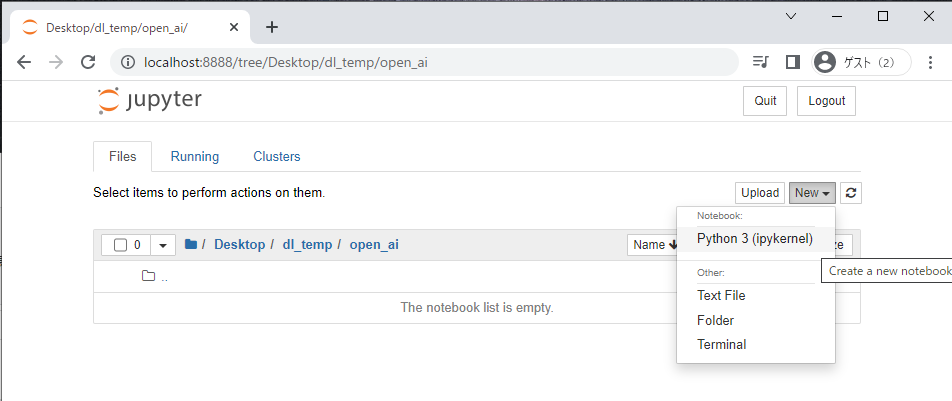
Task: View site information icon in address bar
Action: tap(128, 62)
